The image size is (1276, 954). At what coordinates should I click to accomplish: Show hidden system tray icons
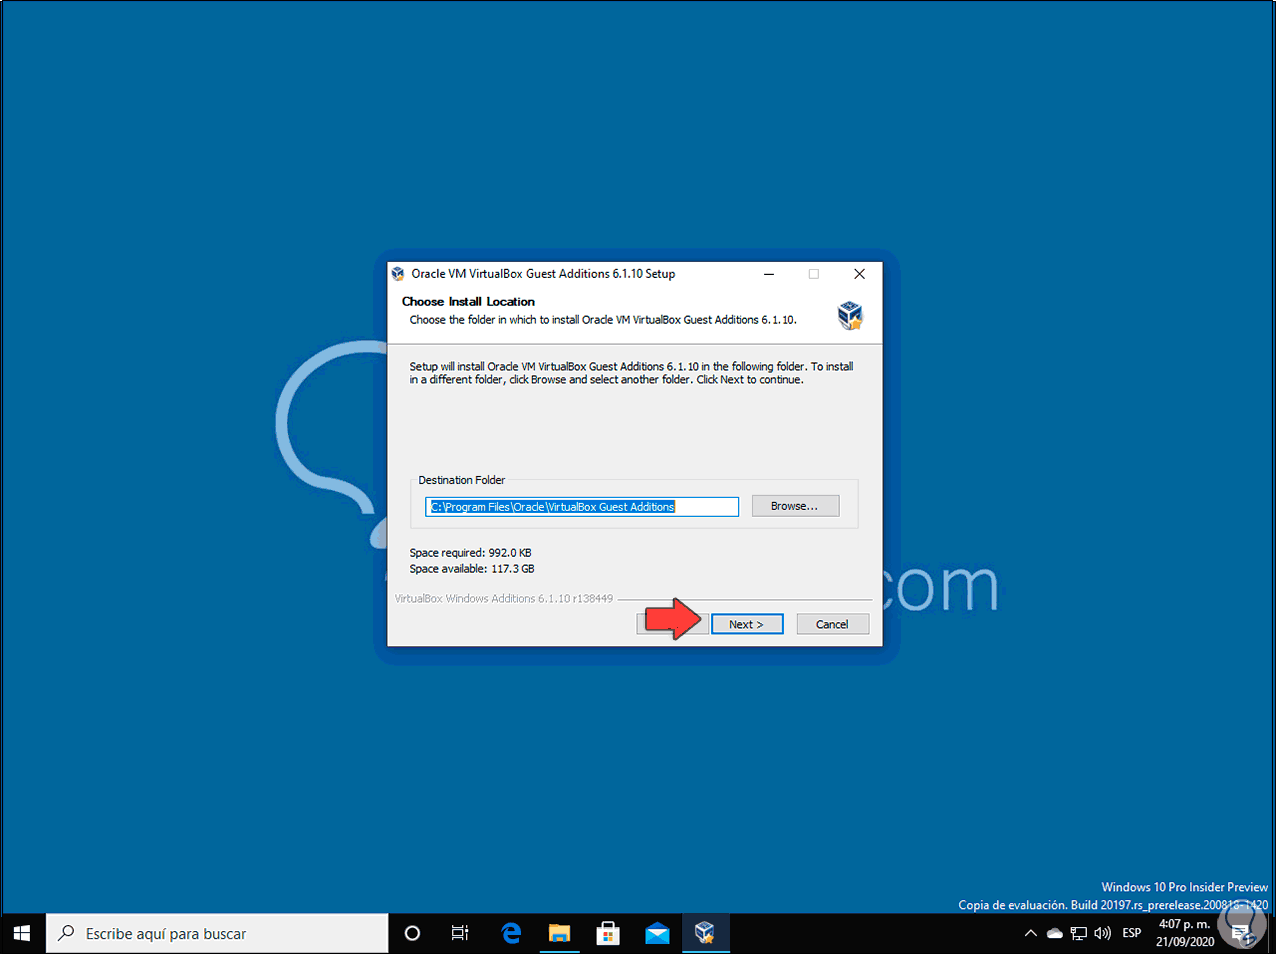pyautogui.click(x=1031, y=933)
